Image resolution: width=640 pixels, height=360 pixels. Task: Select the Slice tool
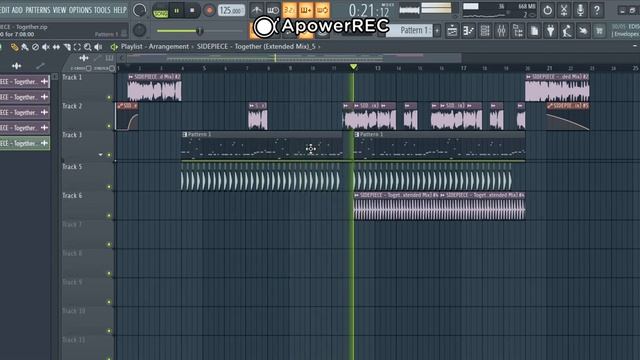point(67,47)
